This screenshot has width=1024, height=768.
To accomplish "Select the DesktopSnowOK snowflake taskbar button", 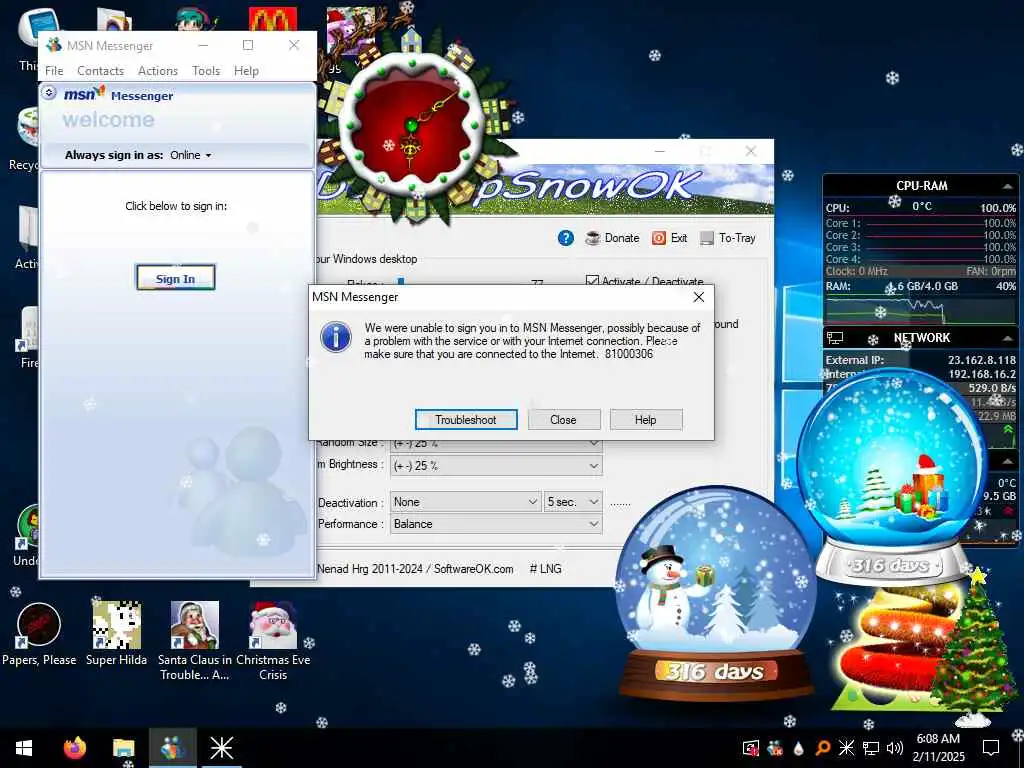I will (x=221, y=748).
